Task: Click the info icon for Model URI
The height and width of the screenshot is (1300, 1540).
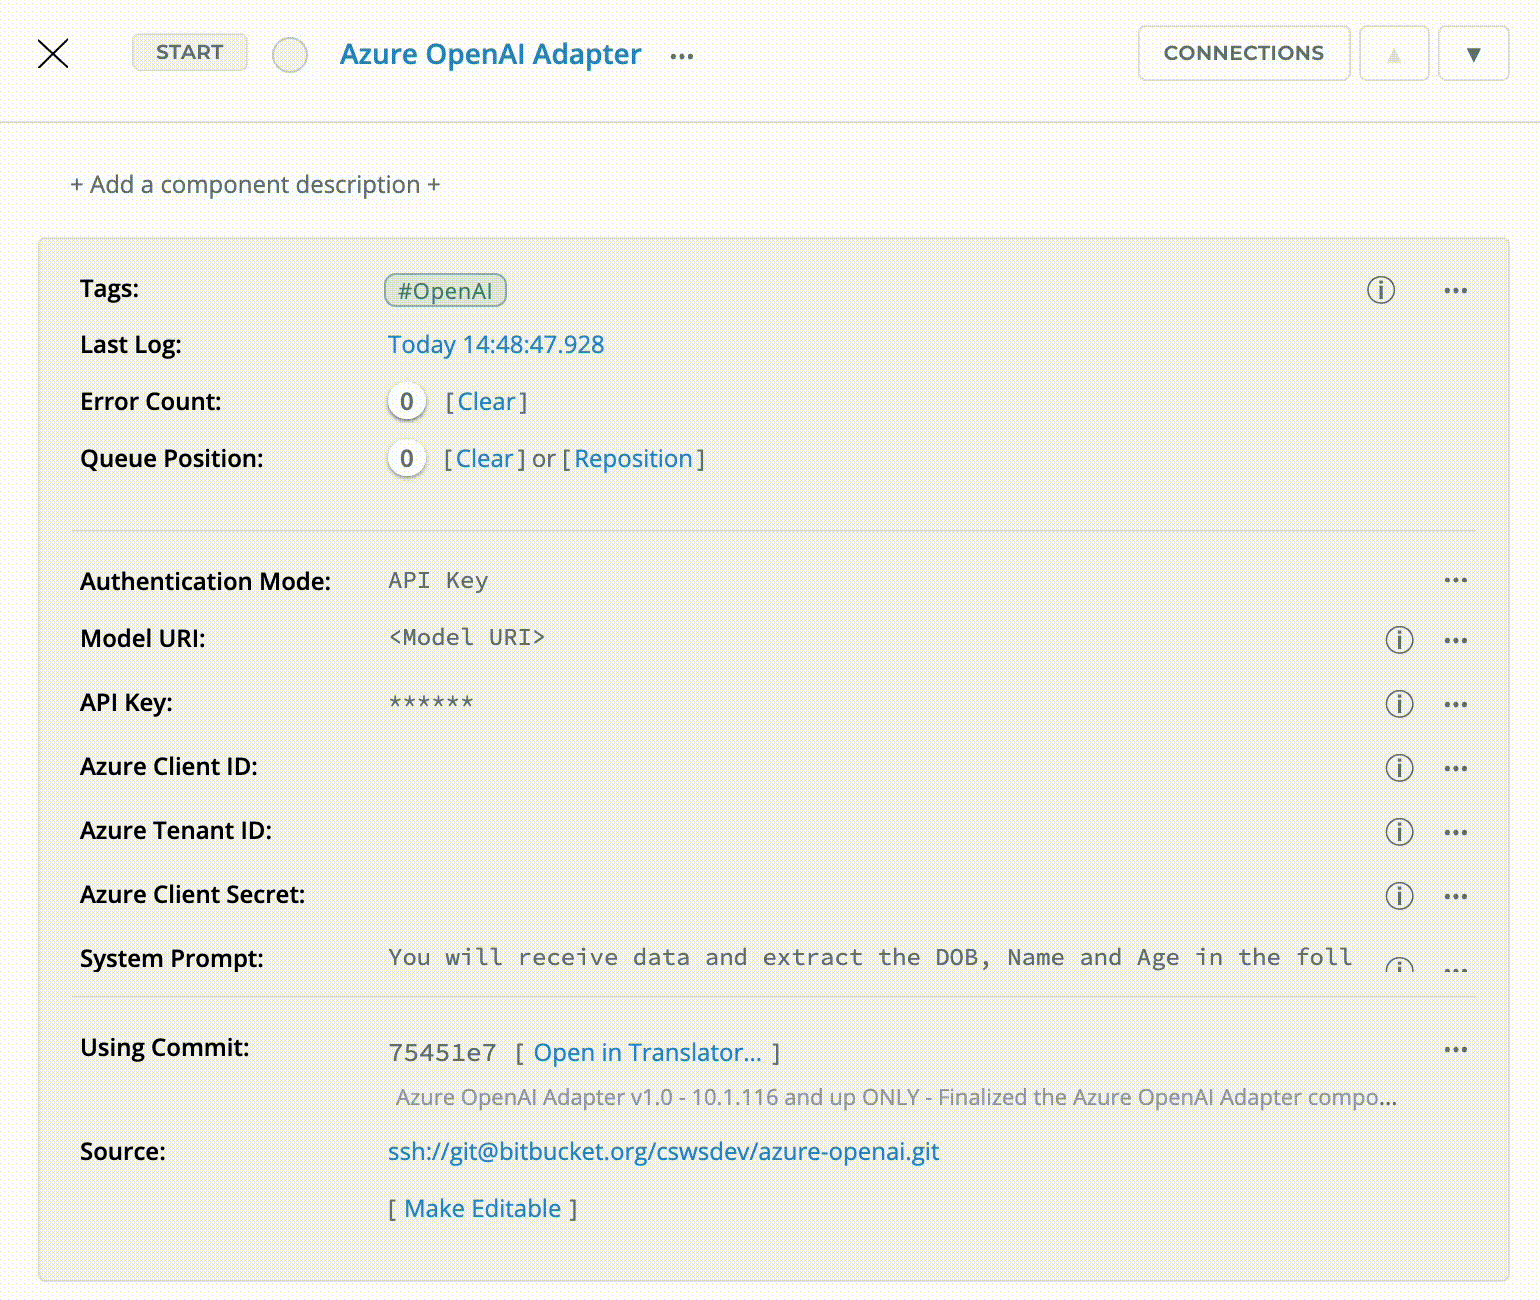Action: (x=1399, y=640)
